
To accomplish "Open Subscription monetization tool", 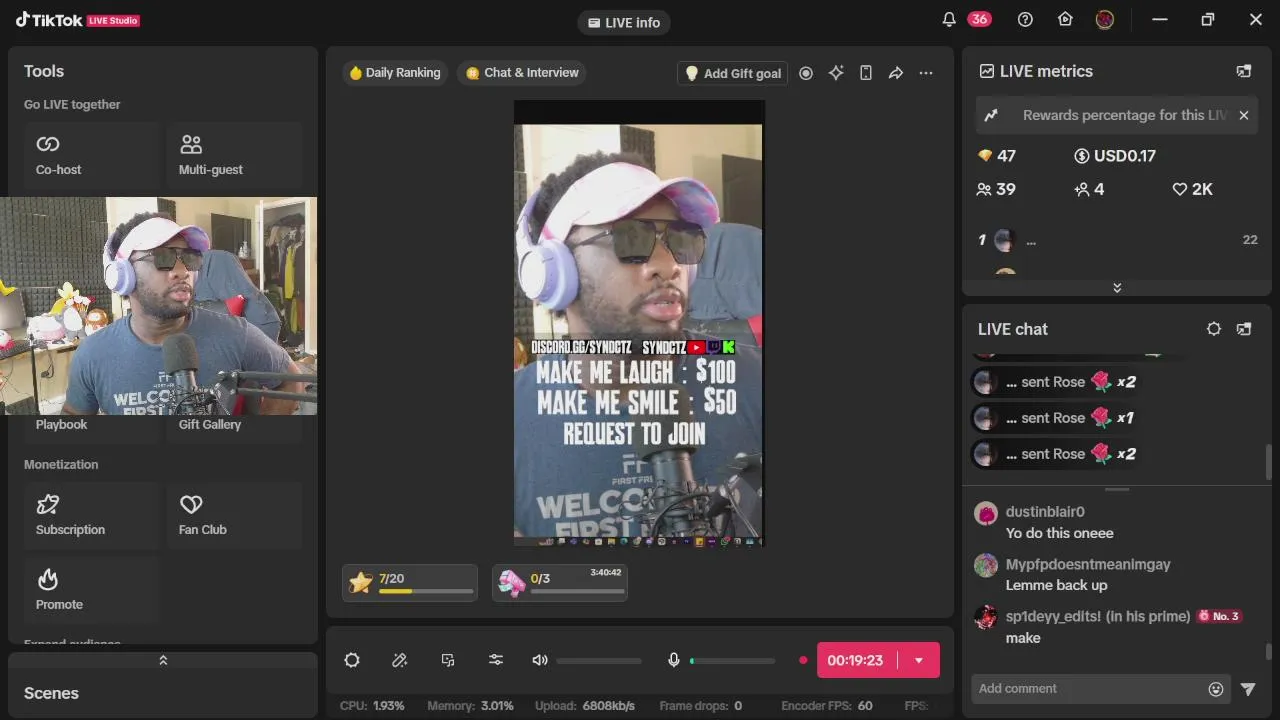I will point(91,516).
